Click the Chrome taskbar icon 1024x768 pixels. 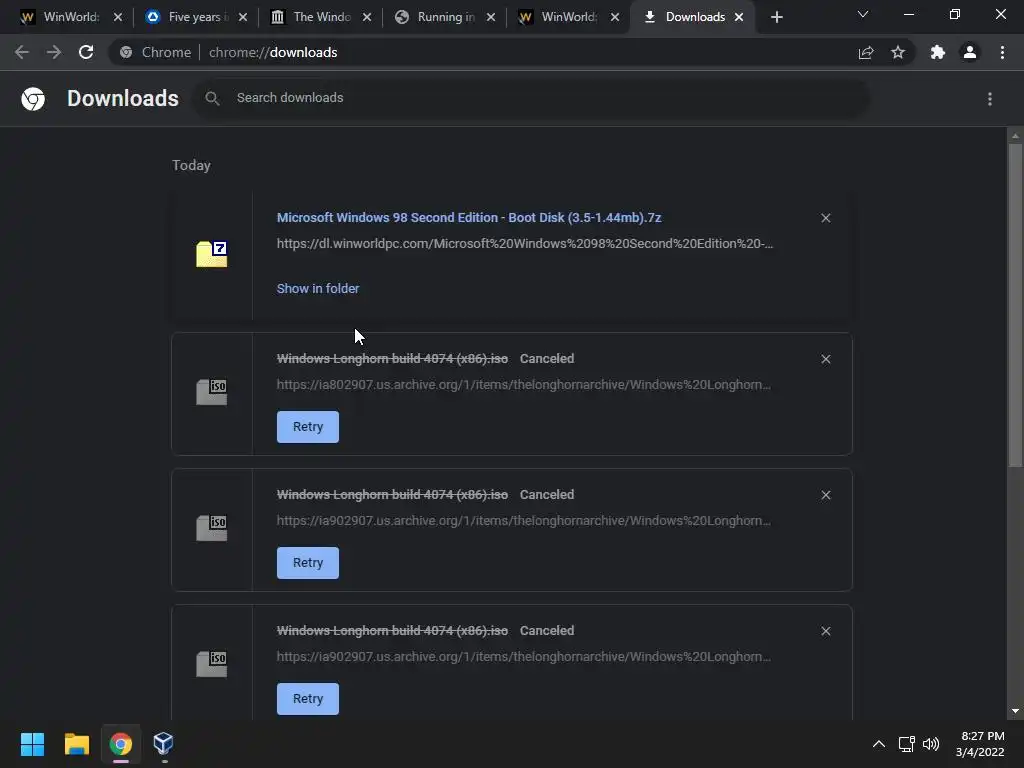click(121, 744)
